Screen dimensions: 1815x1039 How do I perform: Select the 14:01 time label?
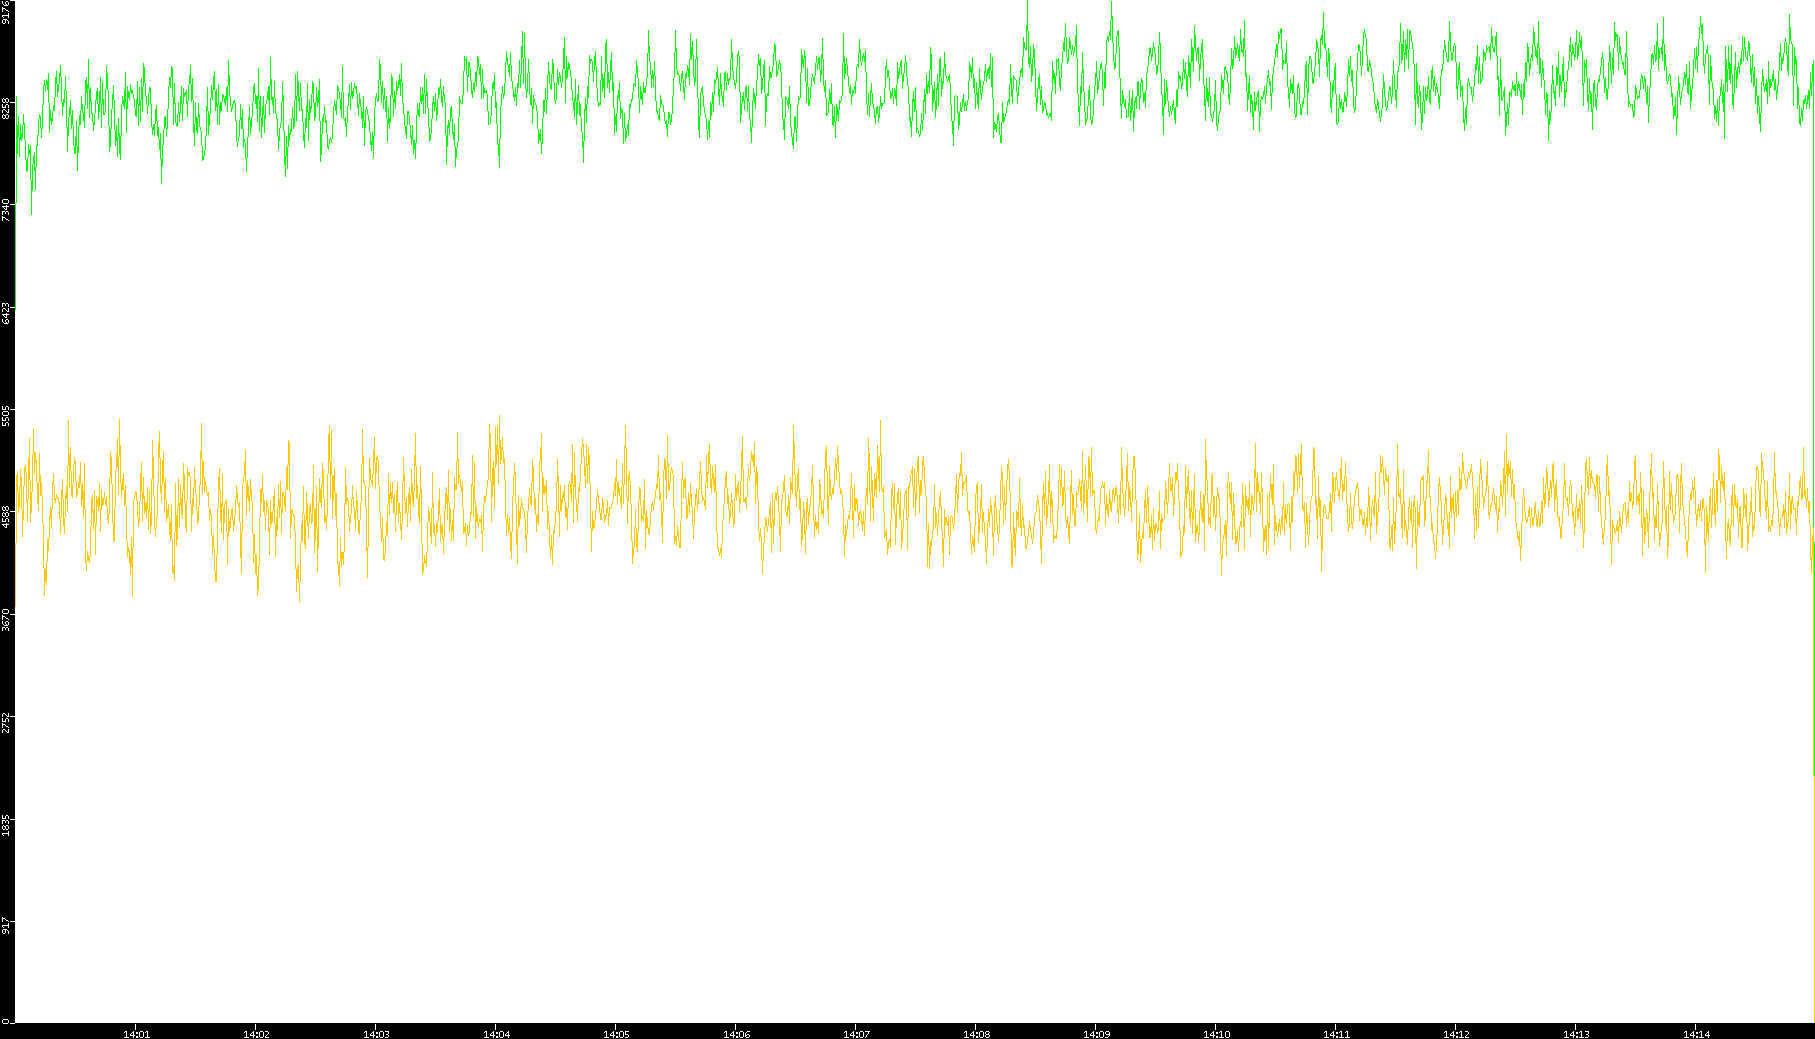tap(136, 1034)
